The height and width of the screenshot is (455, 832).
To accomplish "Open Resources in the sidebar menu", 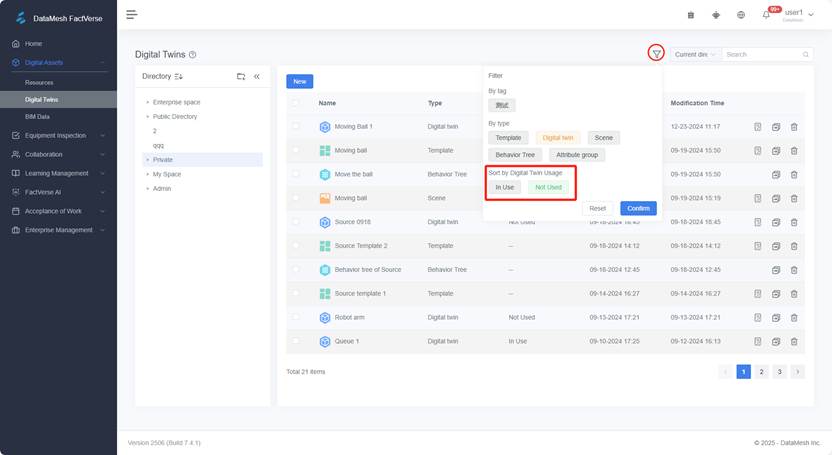I will click(40, 82).
